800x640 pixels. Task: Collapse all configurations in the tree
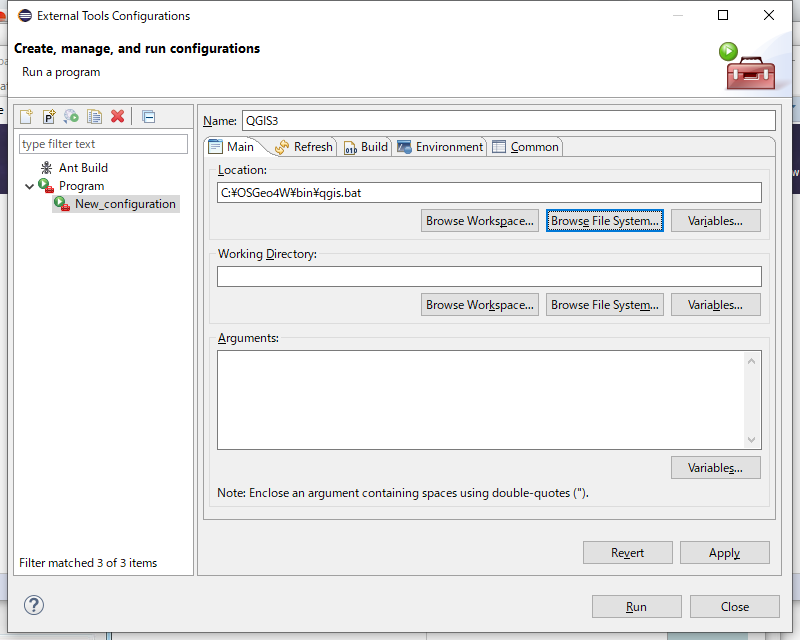tap(148, 117)
